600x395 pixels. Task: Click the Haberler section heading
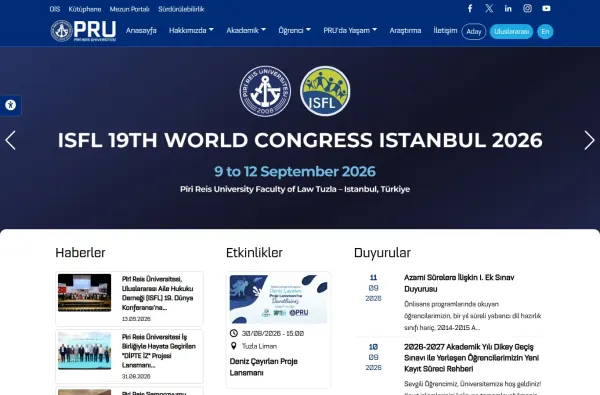click(x=80, y=253)
